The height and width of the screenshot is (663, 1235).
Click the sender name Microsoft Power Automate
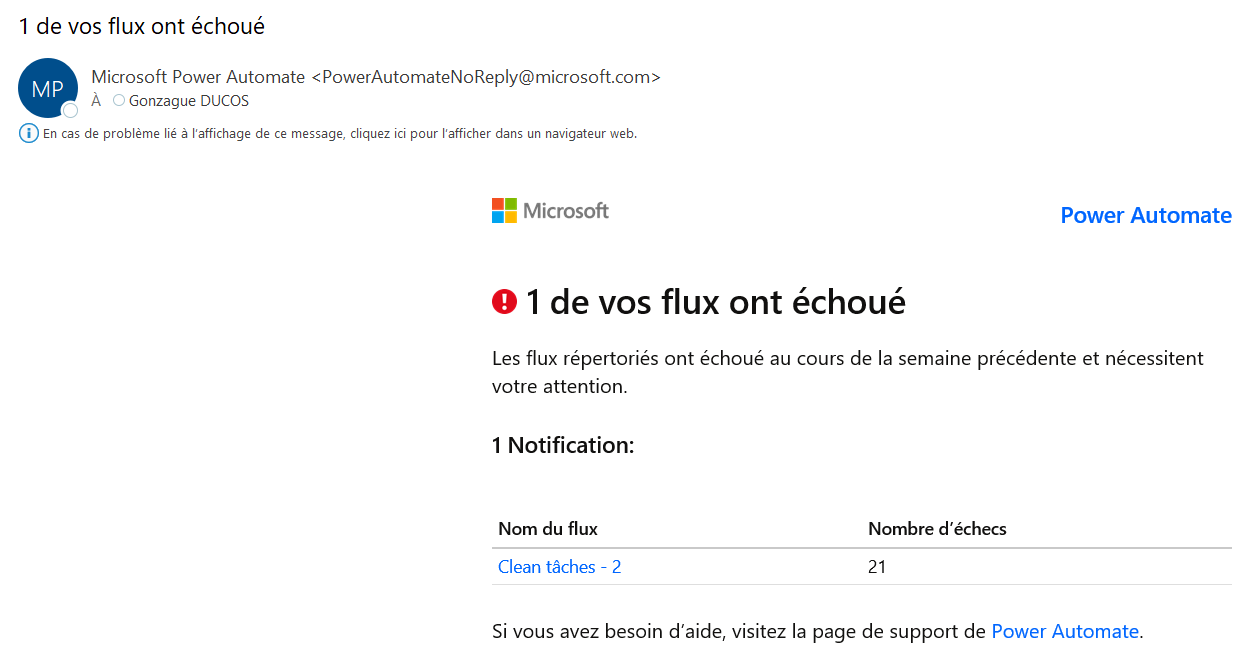pos(198,77)
